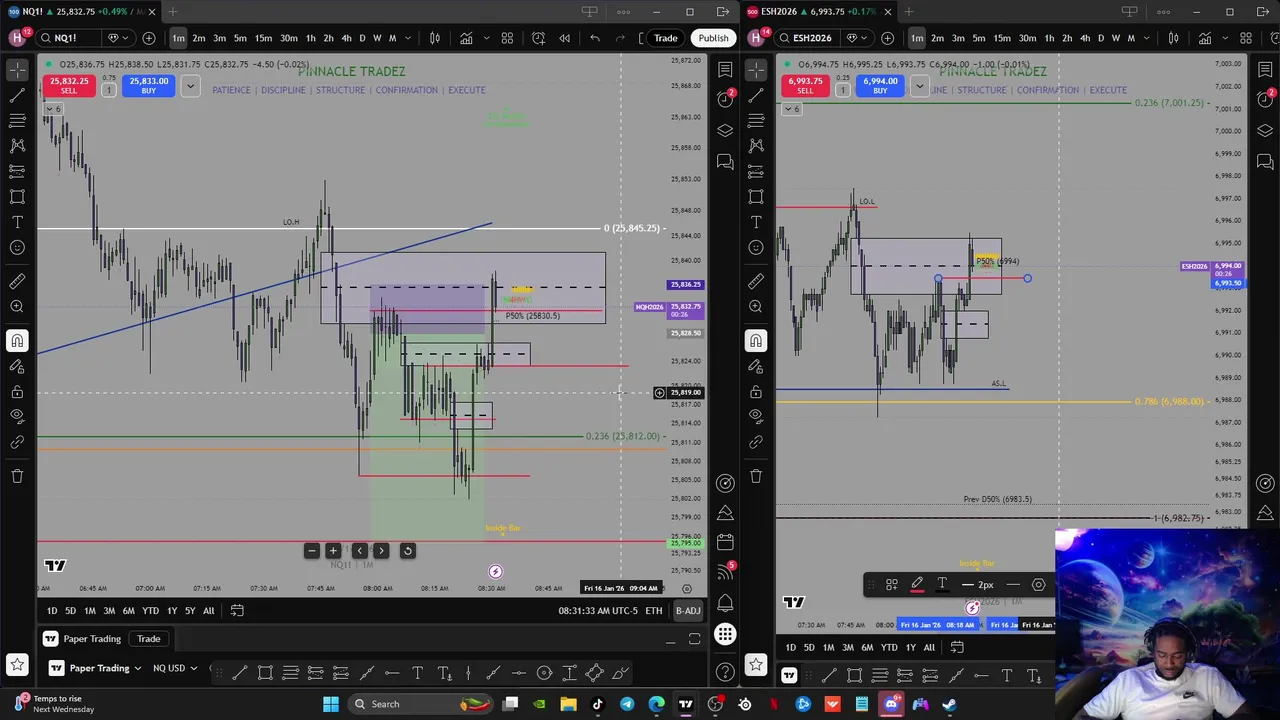Select 6M range in ESH2026 bottom bar
This screenshot has height=720, width=1280.
tap(867, 648)
